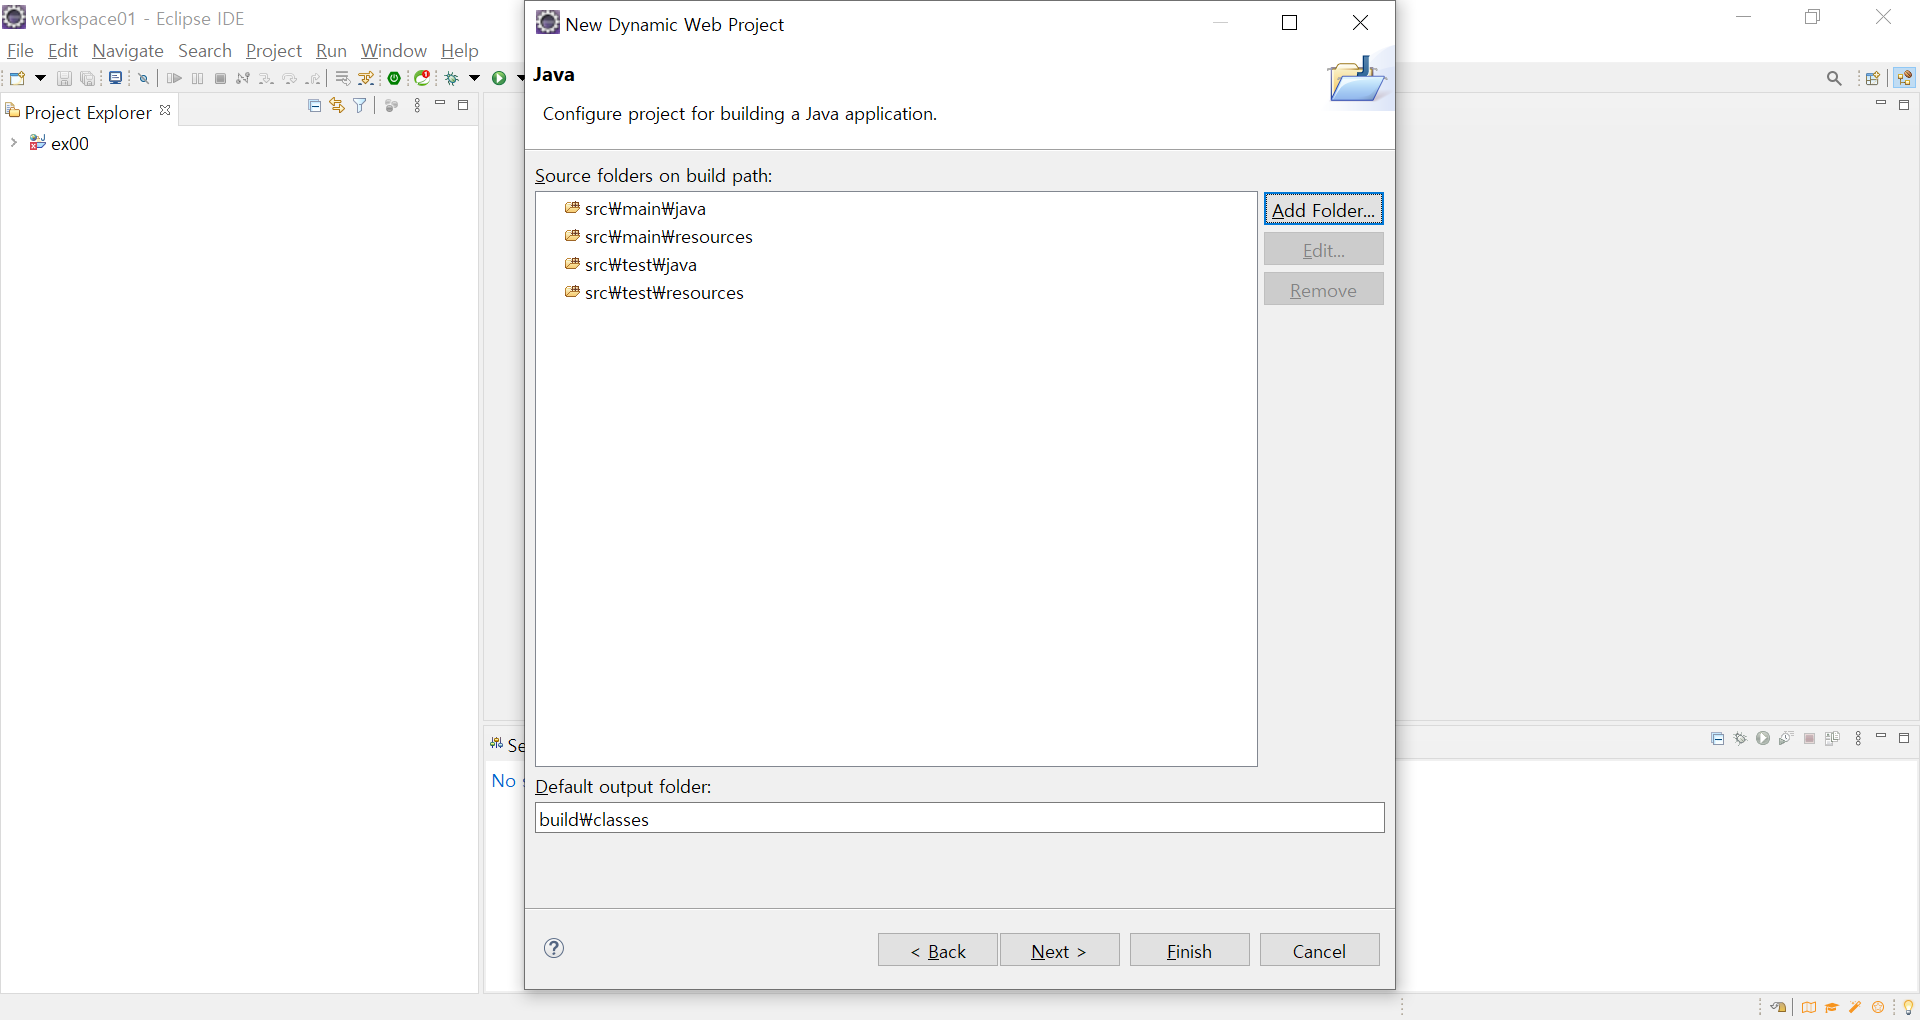
Task: Click the Drop To Frame icon
Action: point(342,78)
